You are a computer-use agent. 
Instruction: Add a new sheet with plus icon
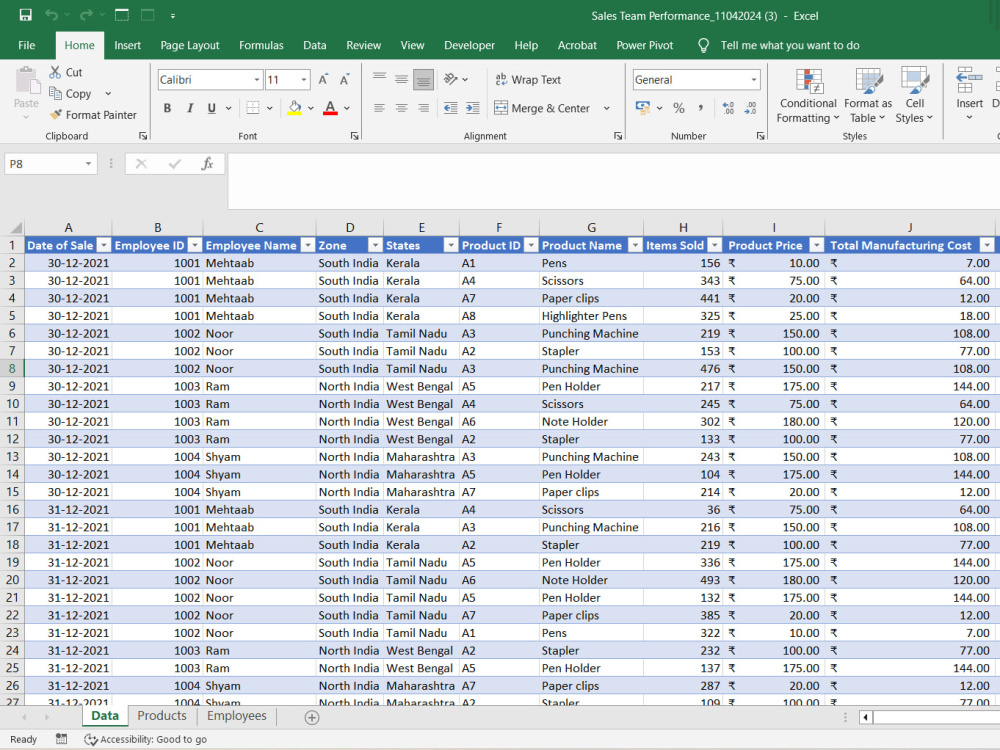tap(312, 717)
